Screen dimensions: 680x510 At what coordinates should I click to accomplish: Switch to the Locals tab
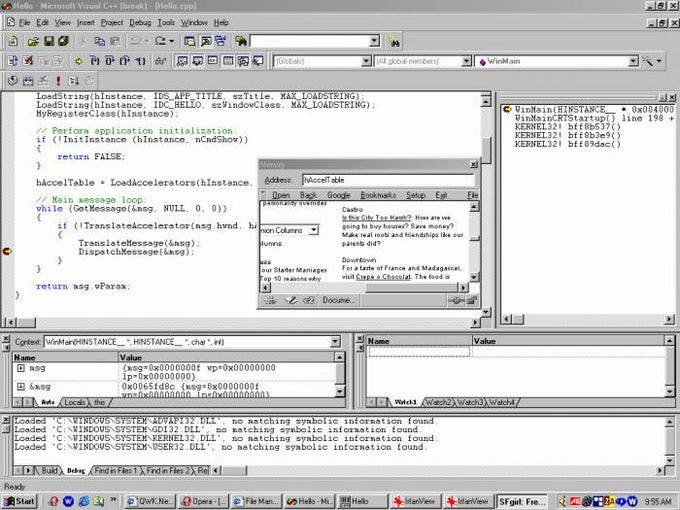tap(75, 402)
